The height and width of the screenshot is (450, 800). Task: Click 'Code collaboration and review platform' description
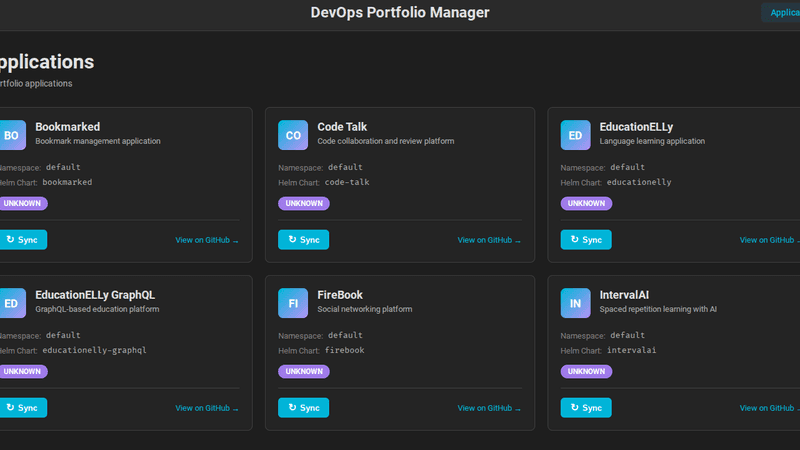(x=386, y=141)
